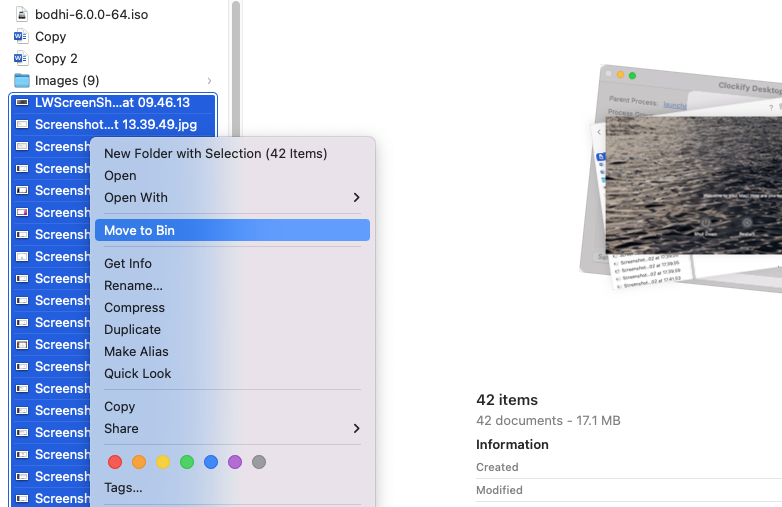Open Quick Look from menu
This screenshot has height=507, width=782.
138,373
